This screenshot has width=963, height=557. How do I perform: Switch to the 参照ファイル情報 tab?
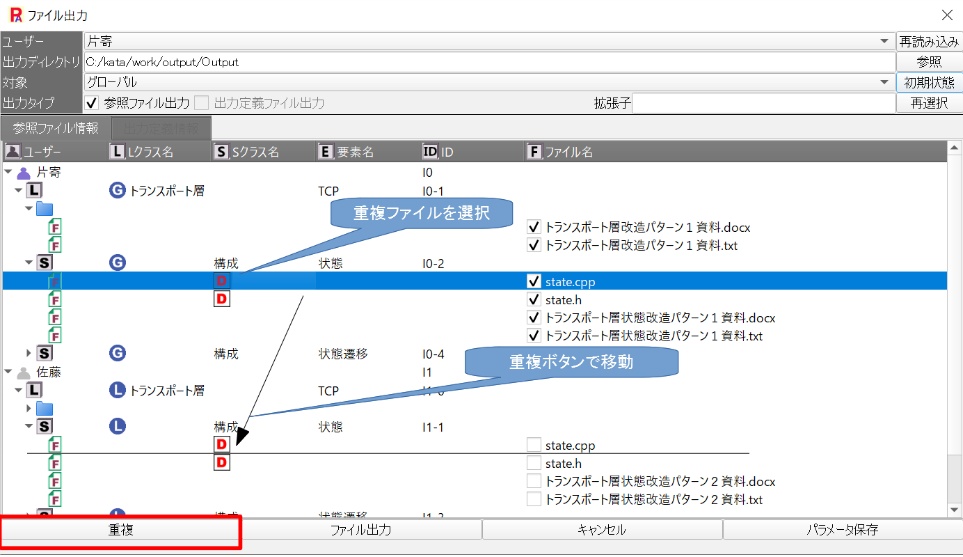click(x=55, y=128)
